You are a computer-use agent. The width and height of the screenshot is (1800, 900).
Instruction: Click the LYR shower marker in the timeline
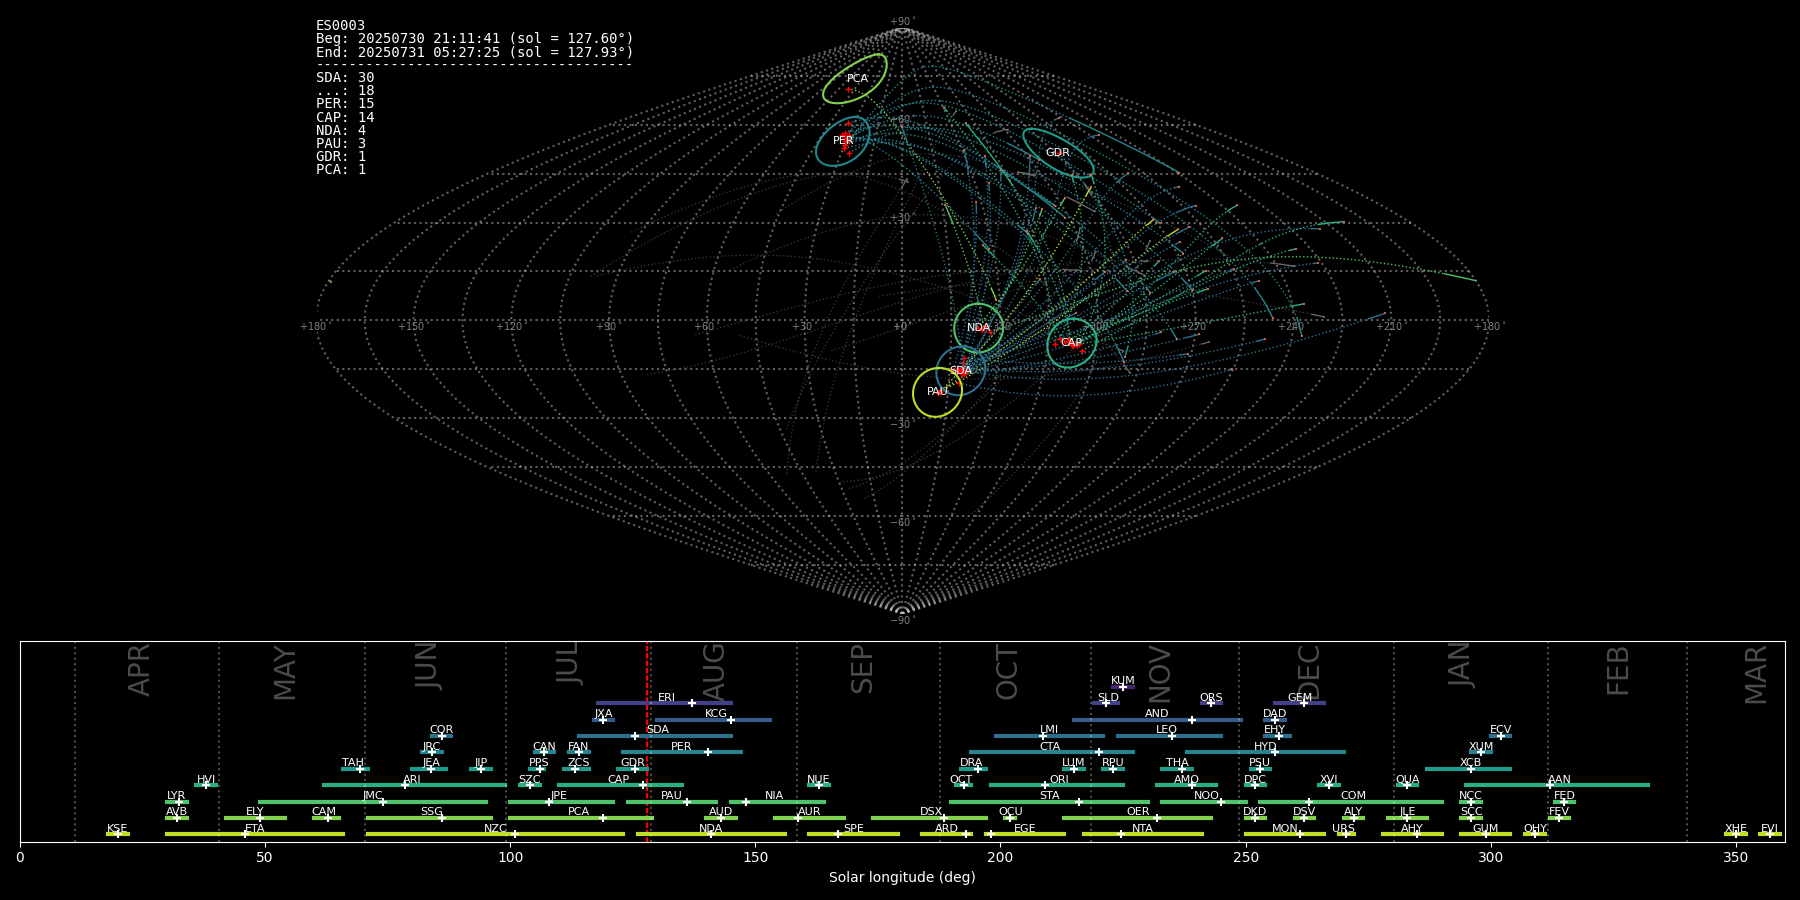pos(179,801)
